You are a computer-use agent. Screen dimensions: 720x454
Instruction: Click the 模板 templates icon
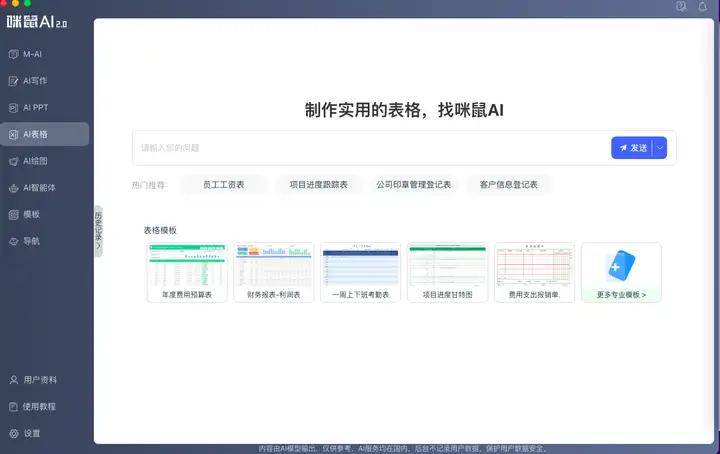pos(13,214)
